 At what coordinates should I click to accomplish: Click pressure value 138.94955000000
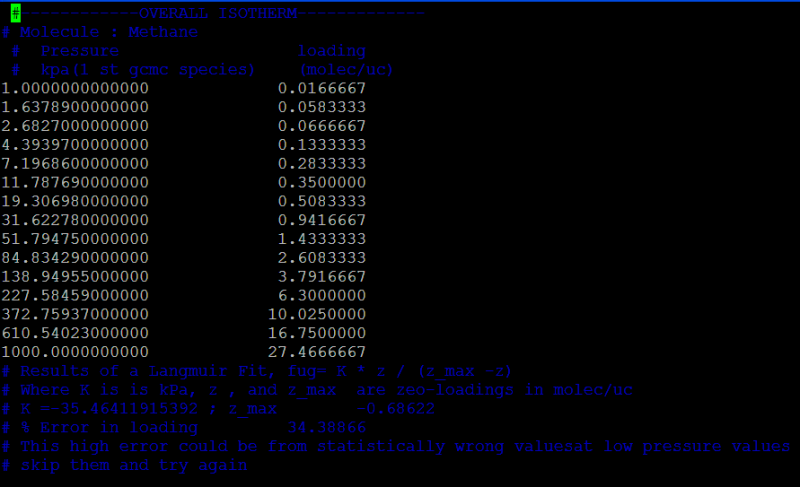pyautogui.click(x=75, y=277)
